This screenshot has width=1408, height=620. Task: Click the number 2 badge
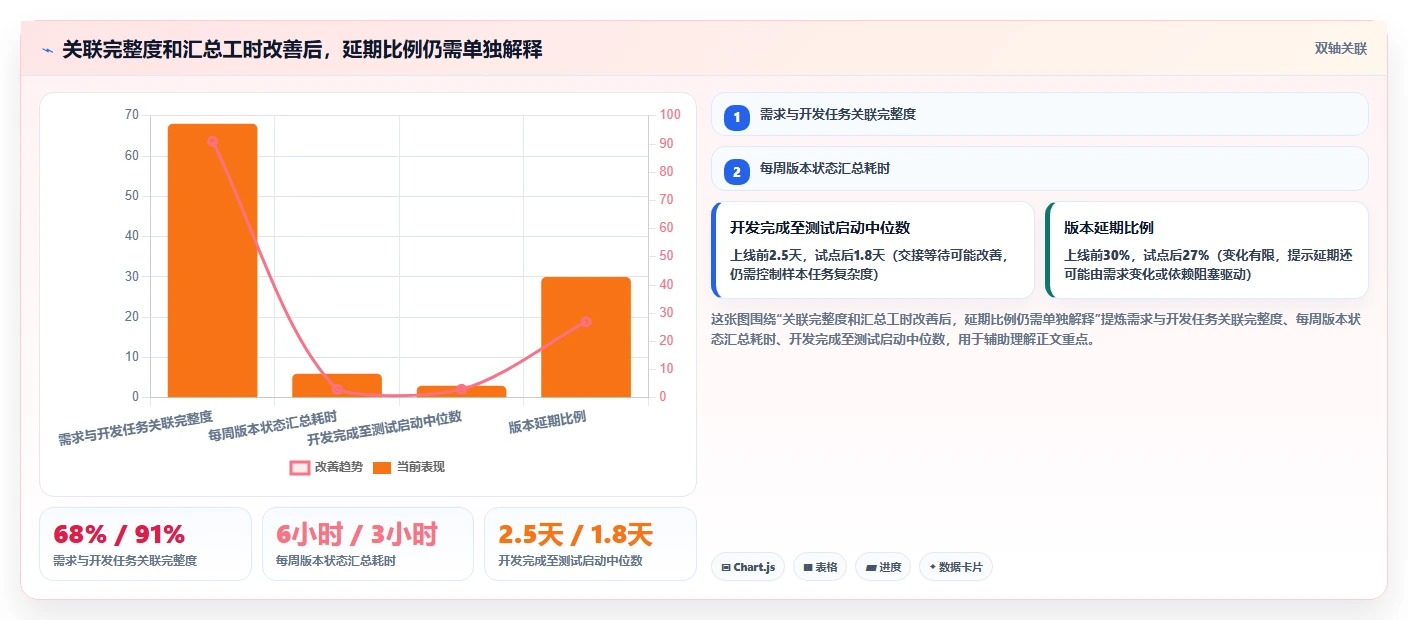737,172
